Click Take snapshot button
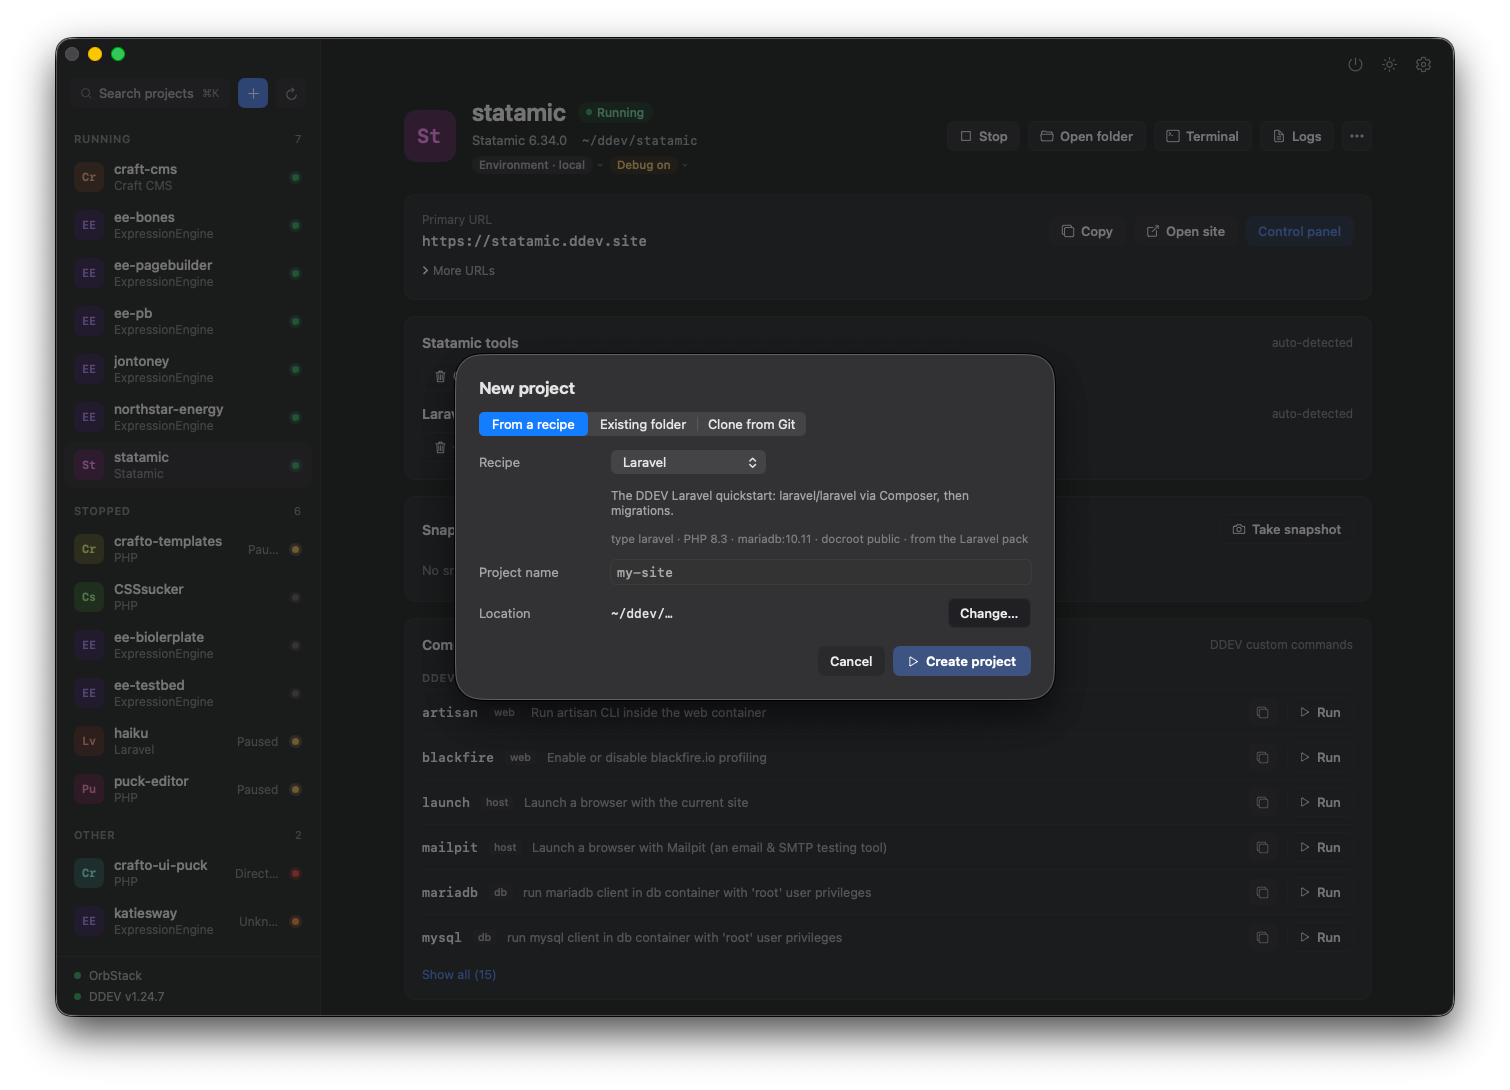The image size is (1510, 1090). point(1287,529)
